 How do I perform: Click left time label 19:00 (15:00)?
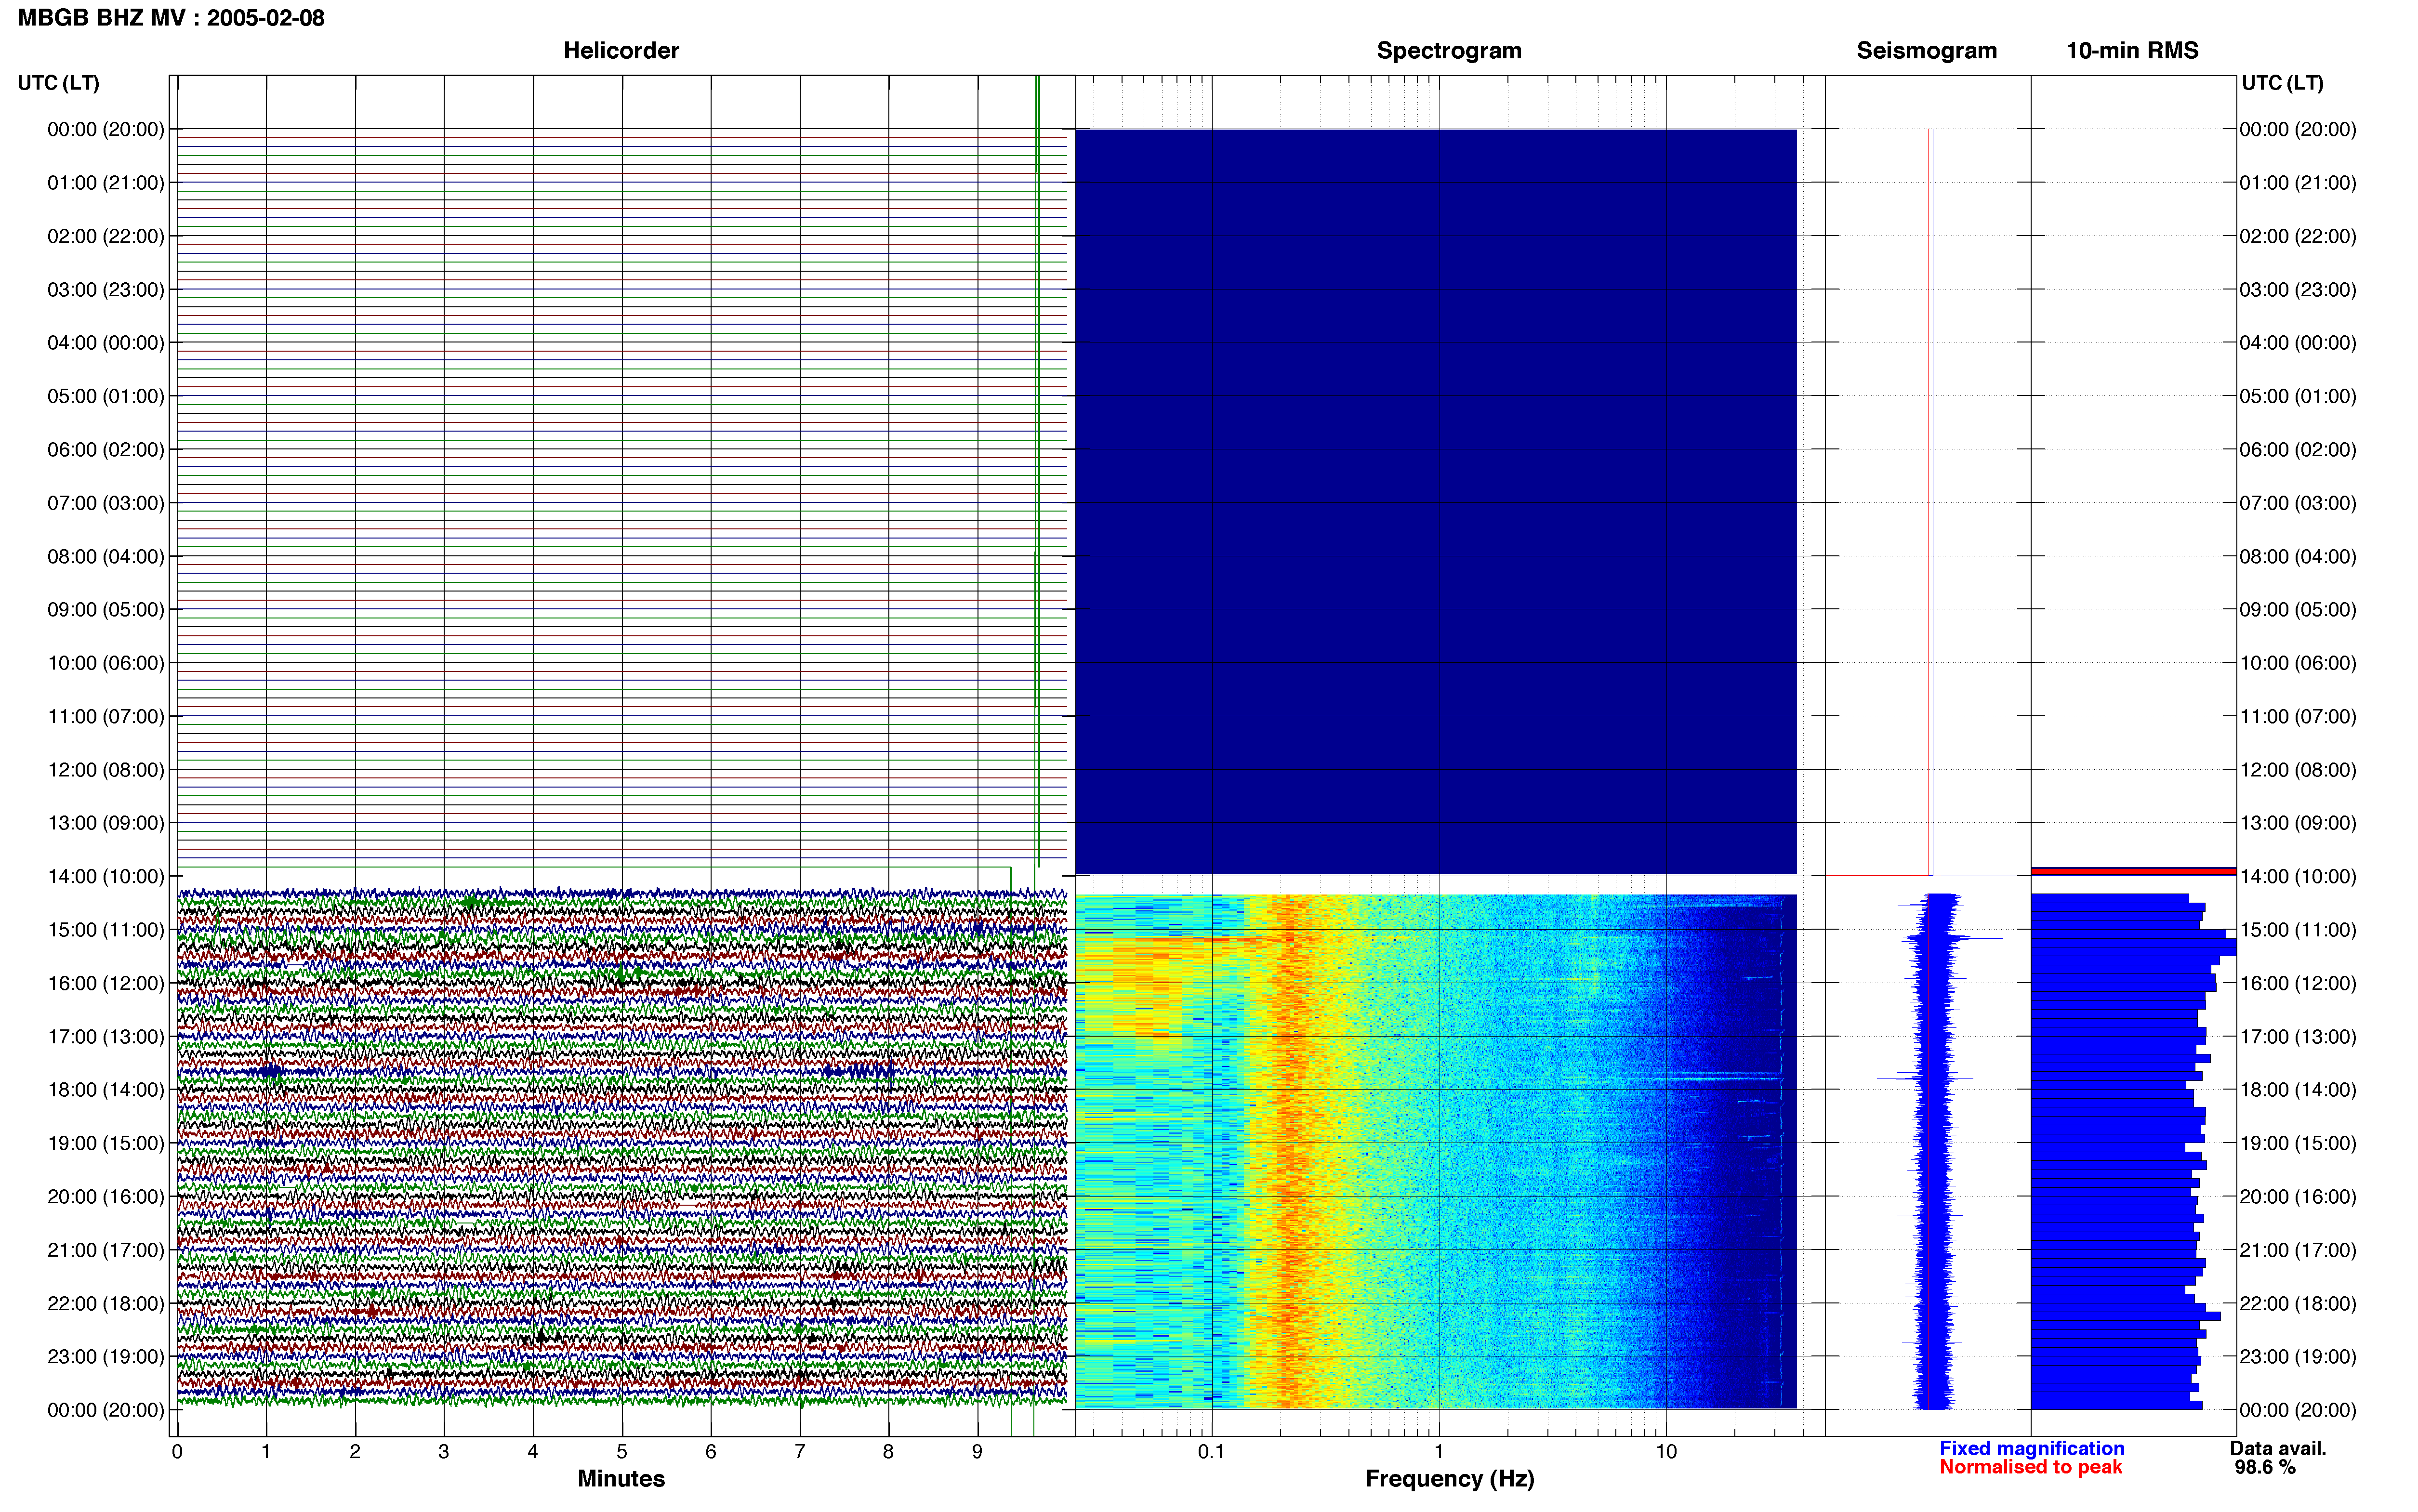coord(106,1143)
